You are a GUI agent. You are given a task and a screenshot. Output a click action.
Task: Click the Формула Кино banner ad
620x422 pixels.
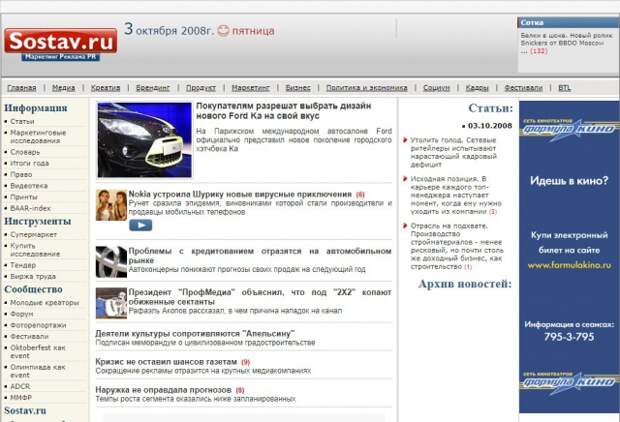pos(569,257)
